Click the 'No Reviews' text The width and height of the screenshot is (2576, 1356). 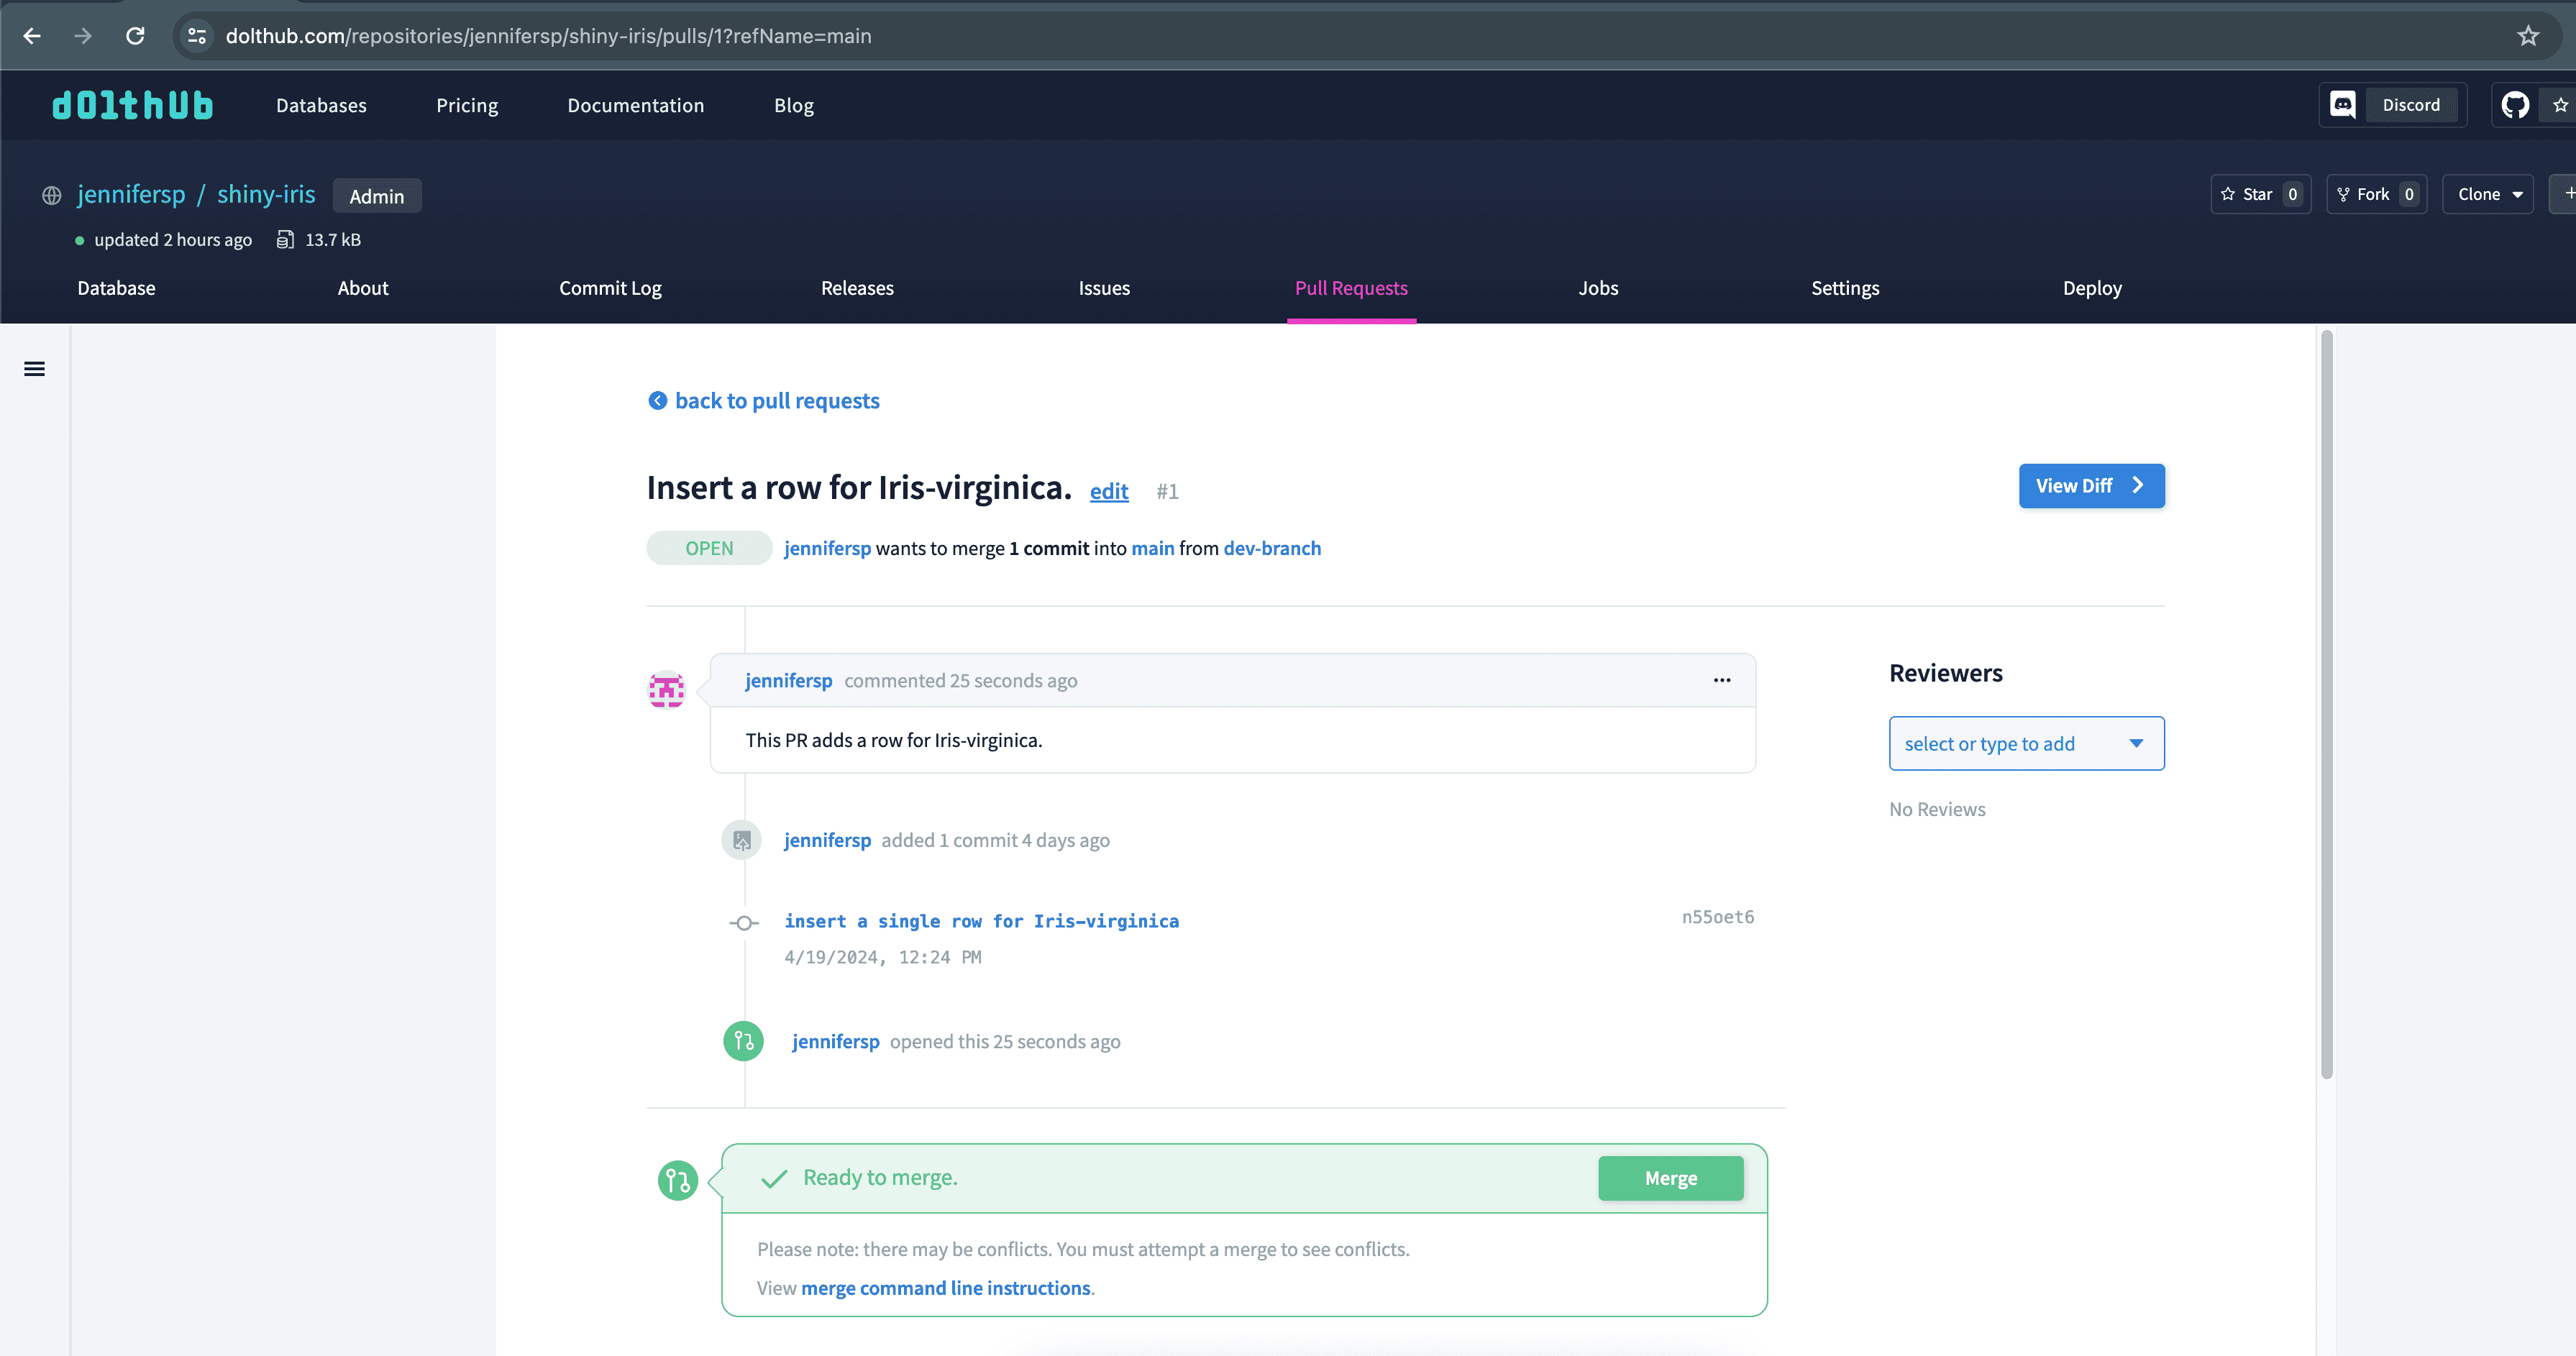pos(1937,809)
